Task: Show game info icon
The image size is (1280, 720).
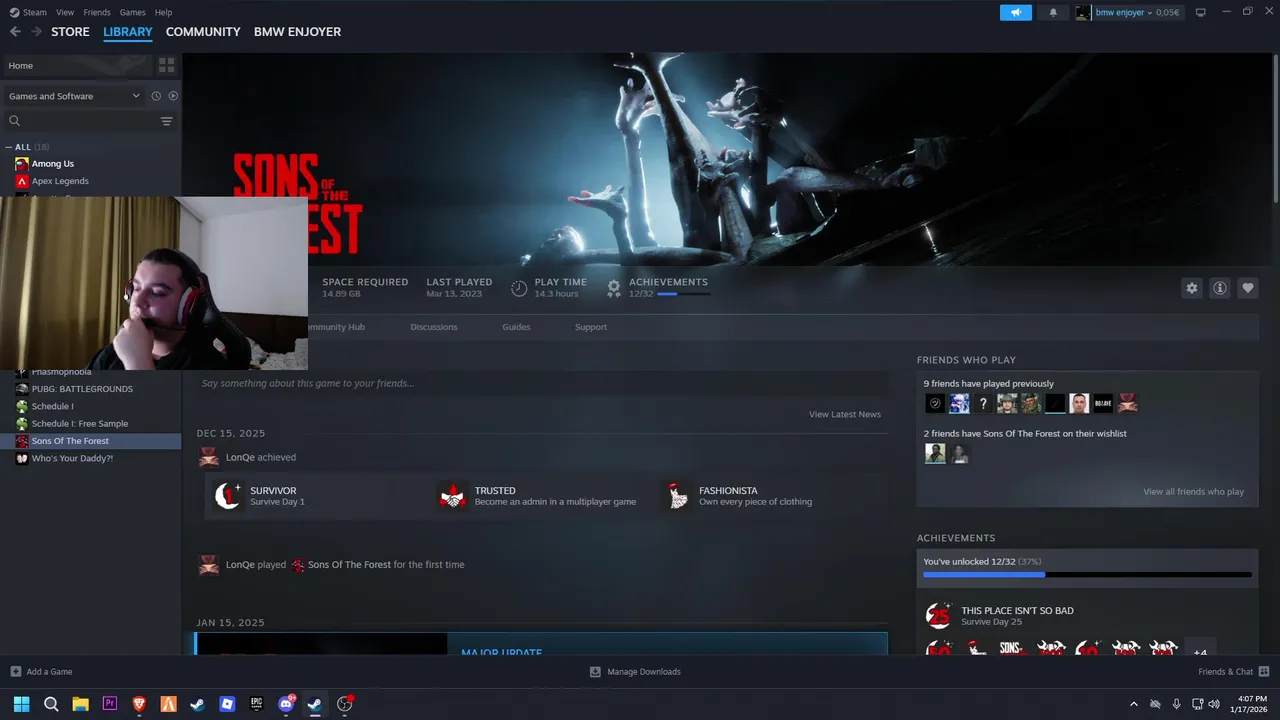Action: [1219, 288]
